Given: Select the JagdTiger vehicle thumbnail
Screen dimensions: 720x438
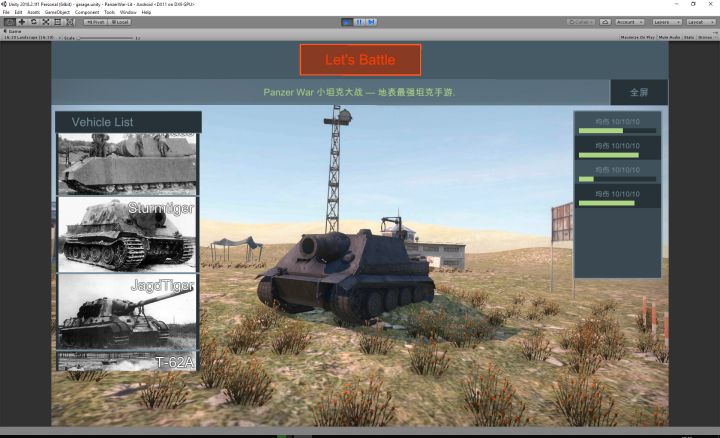Looking at the screenshot, I should point(127,311).
